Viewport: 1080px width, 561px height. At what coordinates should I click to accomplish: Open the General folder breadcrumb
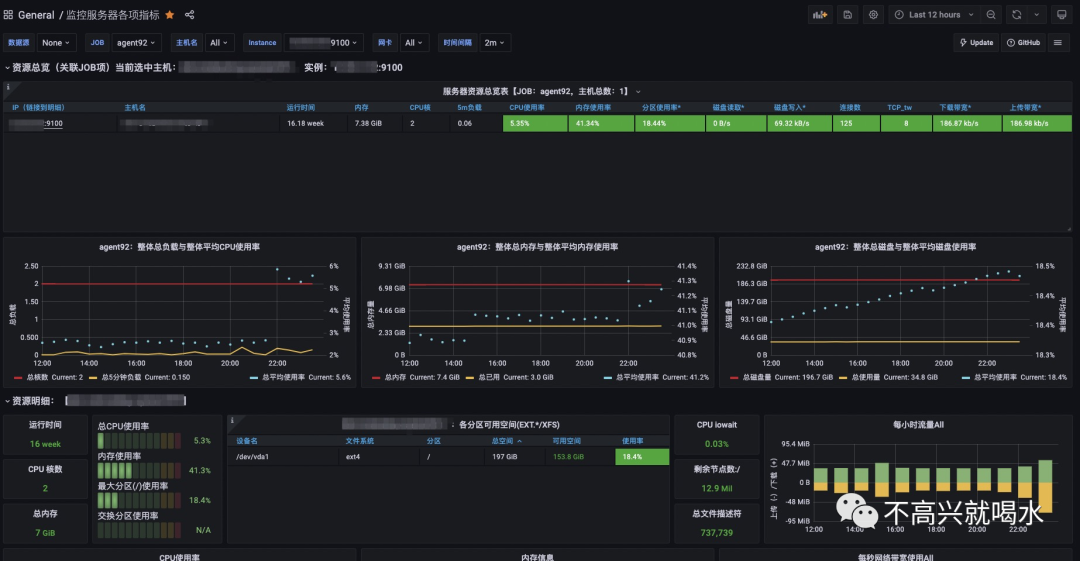click(36, 14)
